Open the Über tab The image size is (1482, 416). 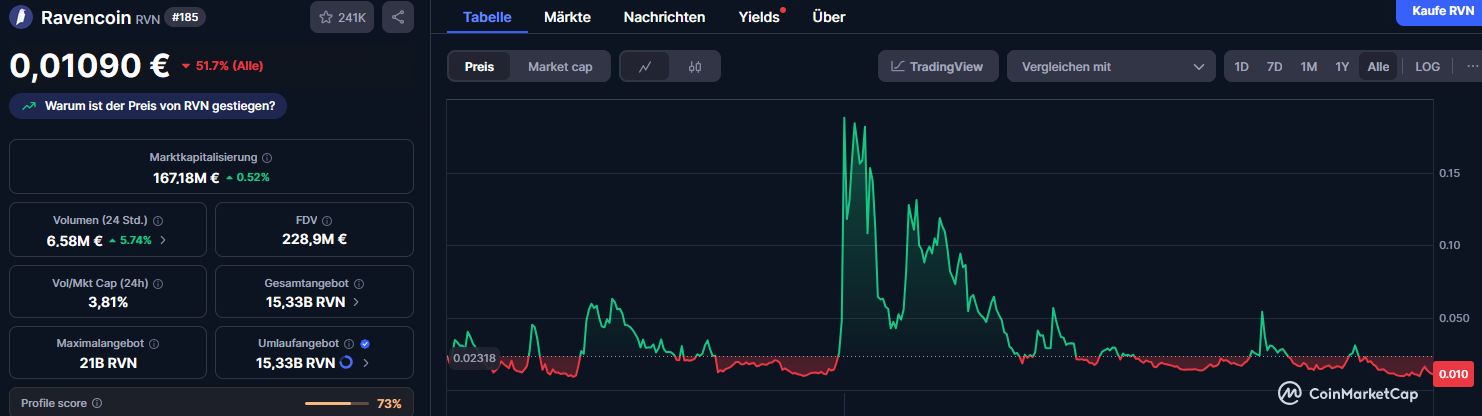tap(828, 17)
